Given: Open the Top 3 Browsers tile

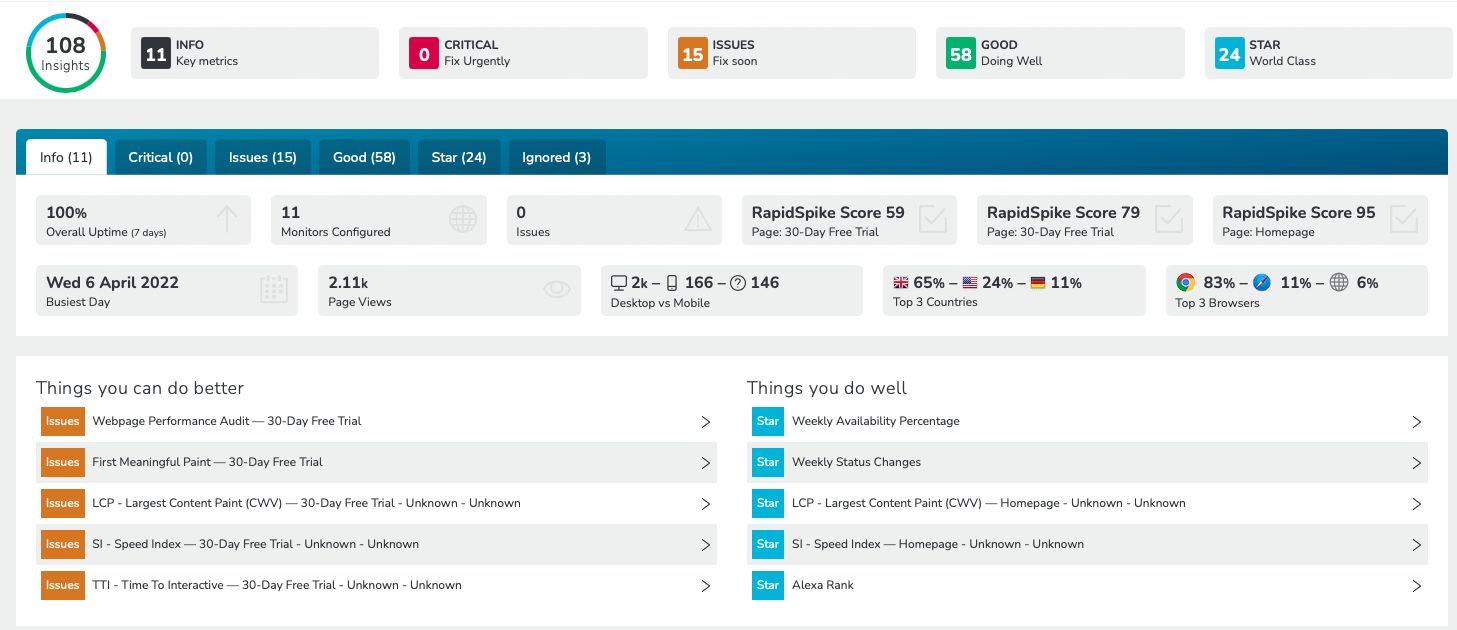Looking at the screenshot, I should tap(1297, 290).
